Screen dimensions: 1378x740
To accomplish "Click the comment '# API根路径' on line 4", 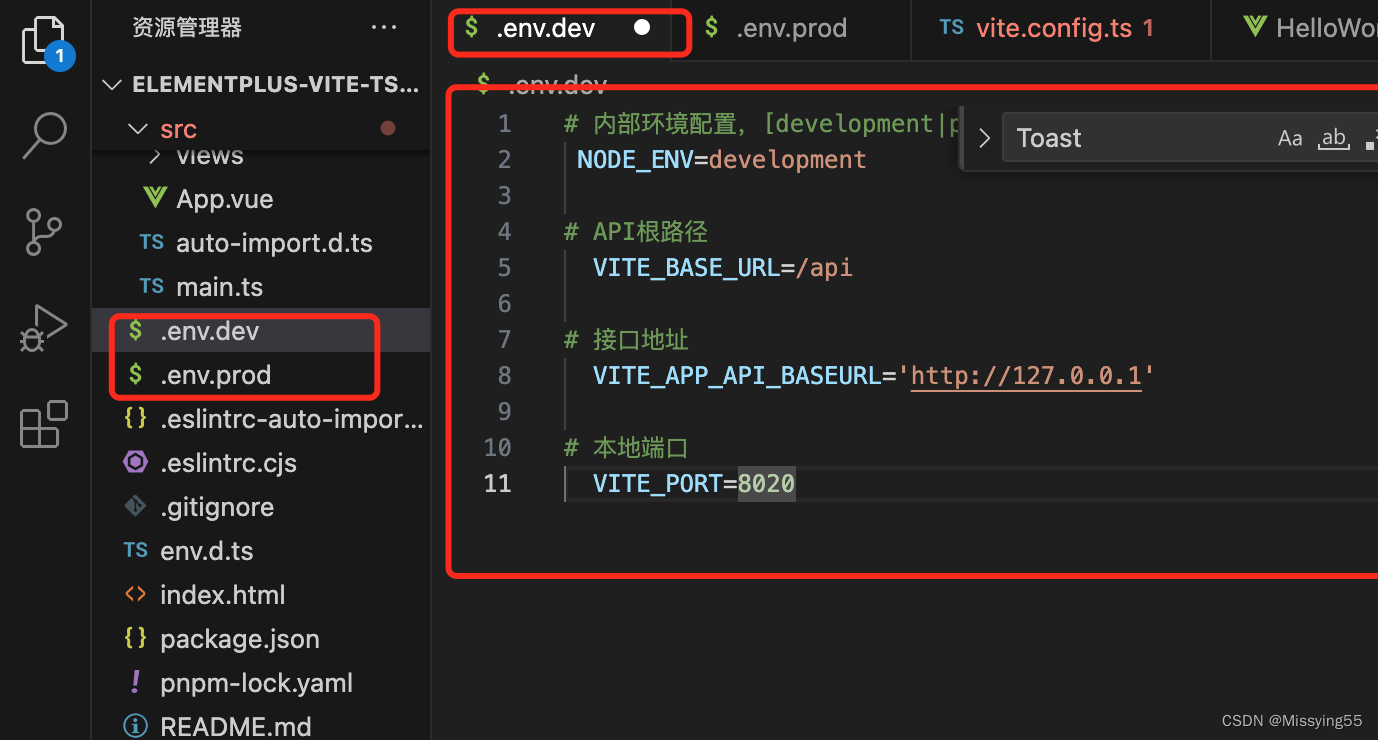I will [x=636, y=232].
